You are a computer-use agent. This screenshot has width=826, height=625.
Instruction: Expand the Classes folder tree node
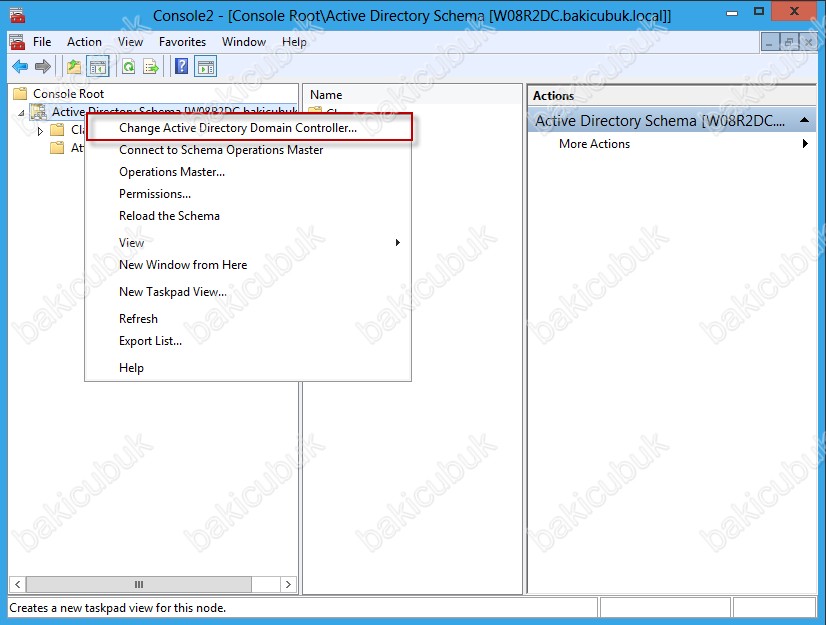coord(40,130)
